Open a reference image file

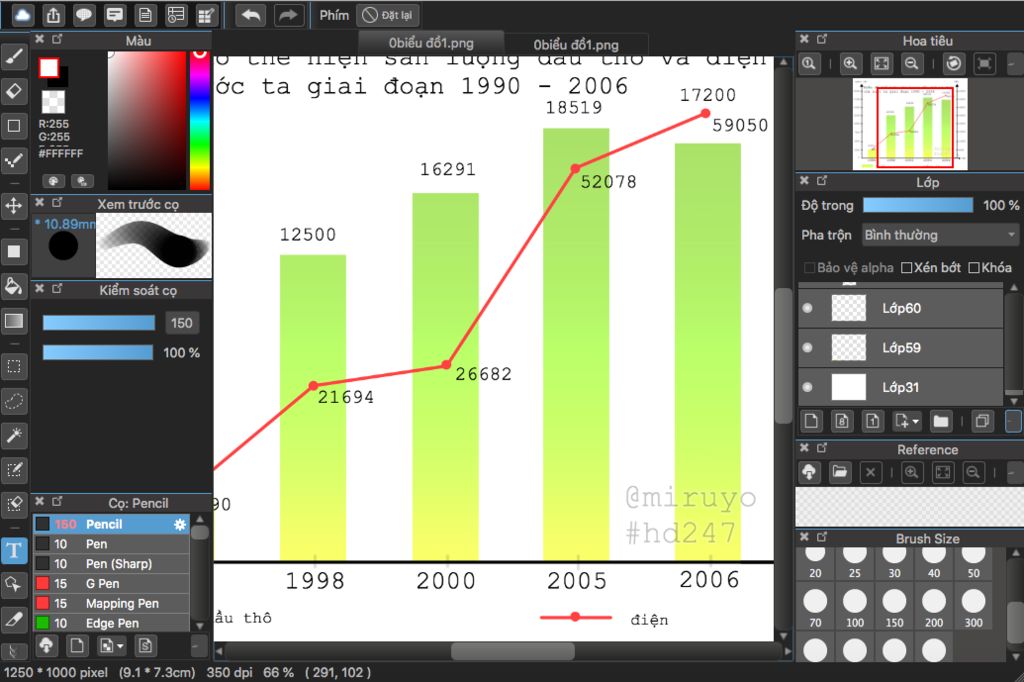pos(840,472)
